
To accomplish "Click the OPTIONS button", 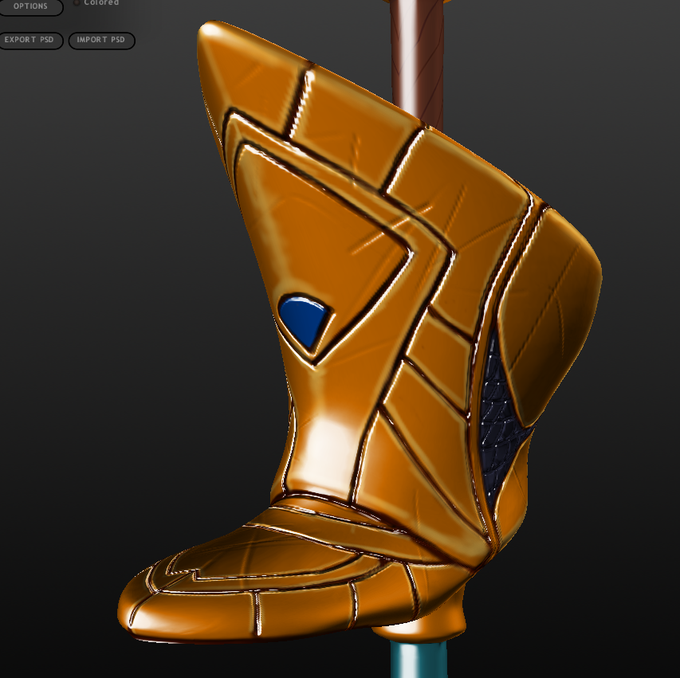I will [30, 7].
